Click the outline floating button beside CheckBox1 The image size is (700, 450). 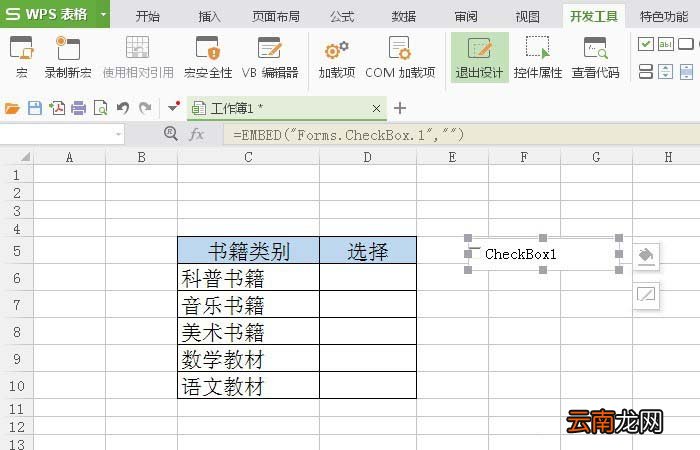click(646, 295)
